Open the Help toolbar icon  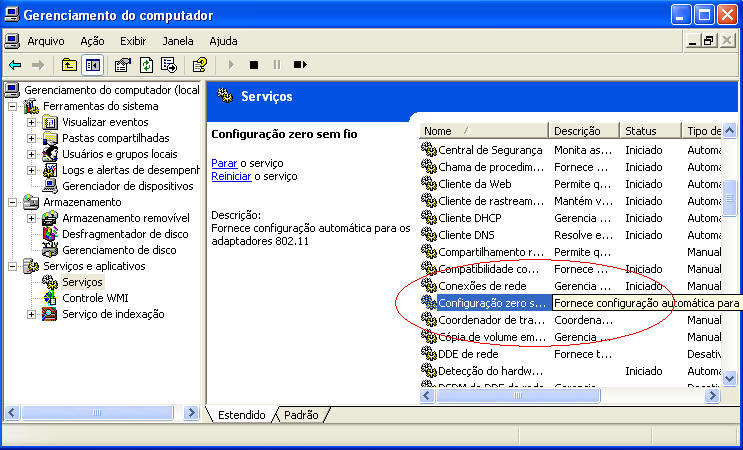199,65
